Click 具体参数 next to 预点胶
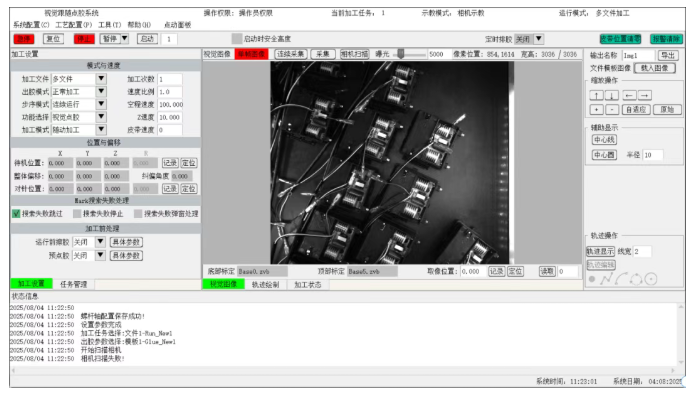 point(126,255)
